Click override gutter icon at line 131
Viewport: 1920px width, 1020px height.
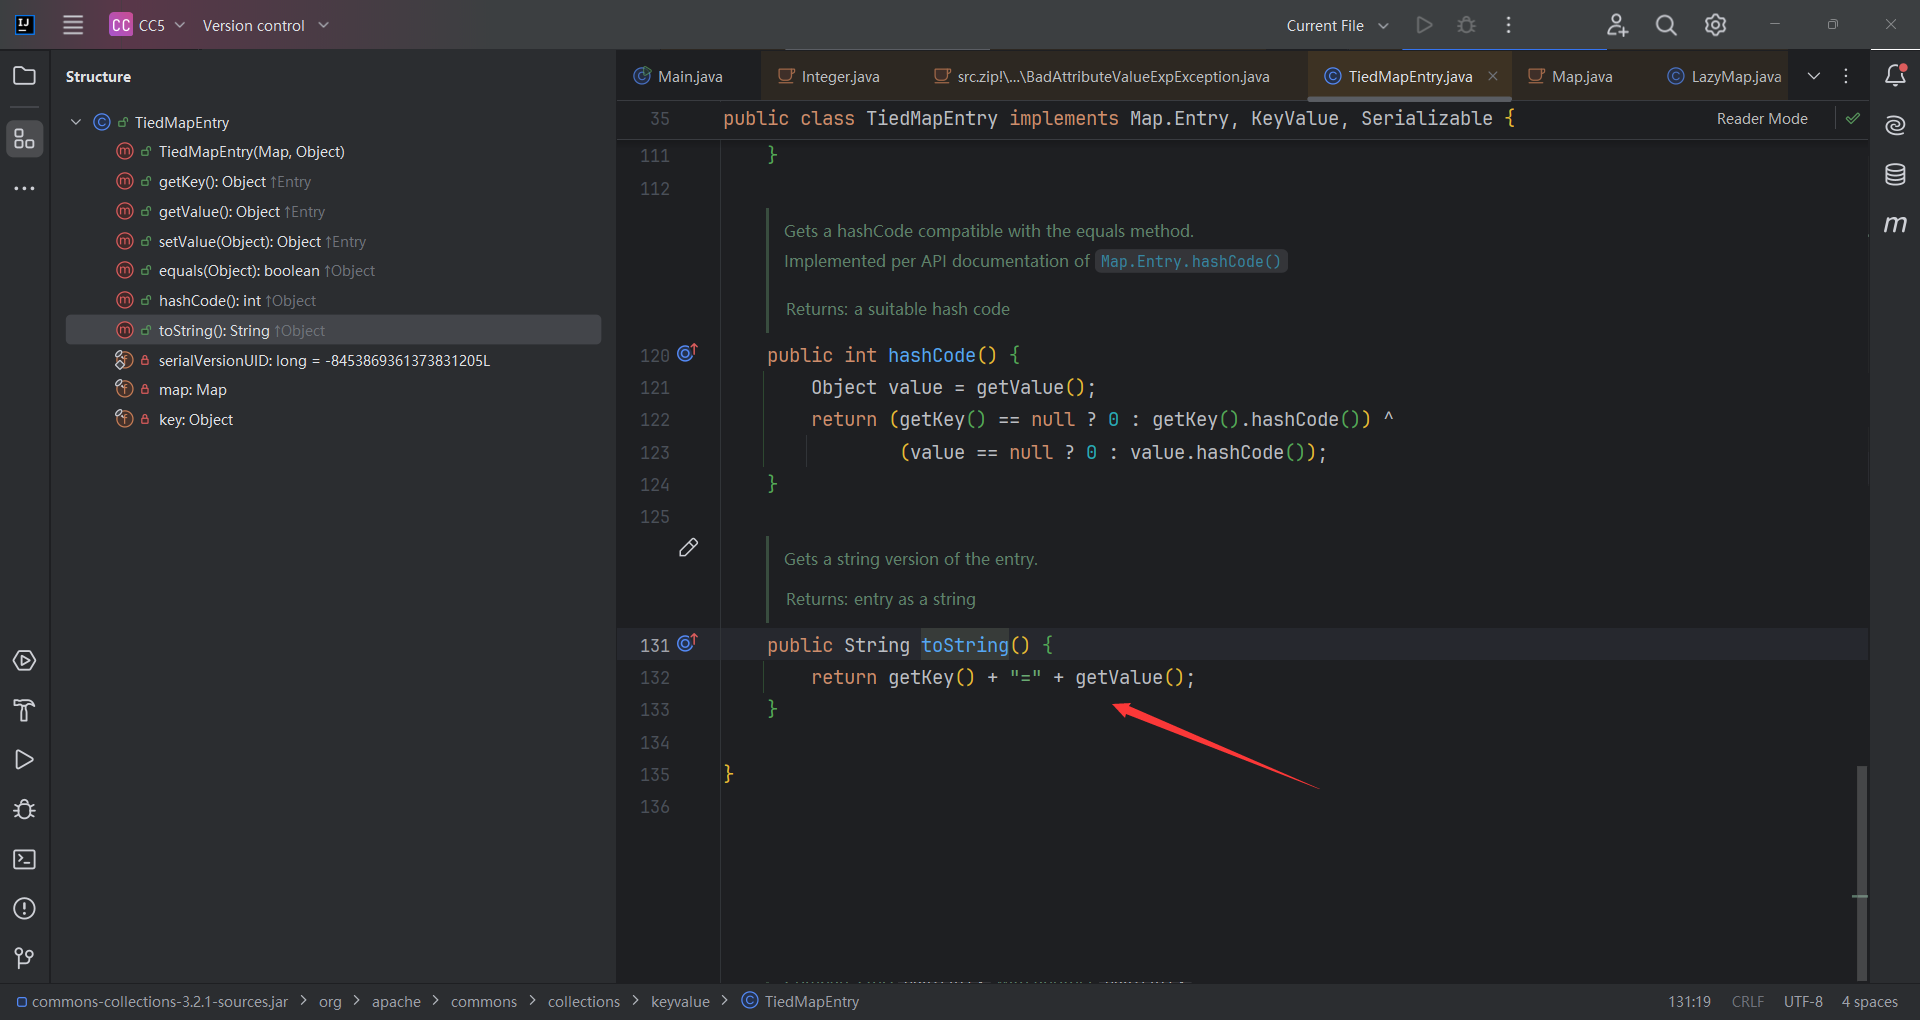(x=687, y=643)
